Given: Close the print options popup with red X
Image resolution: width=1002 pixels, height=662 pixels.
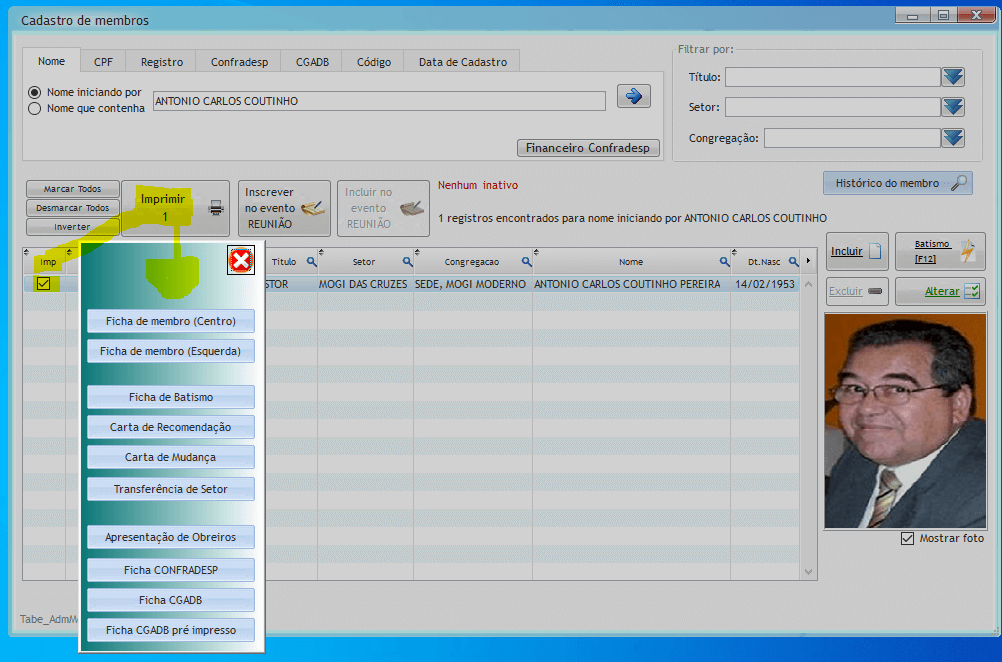Looking at the screenshot, I should coord(241,261).
